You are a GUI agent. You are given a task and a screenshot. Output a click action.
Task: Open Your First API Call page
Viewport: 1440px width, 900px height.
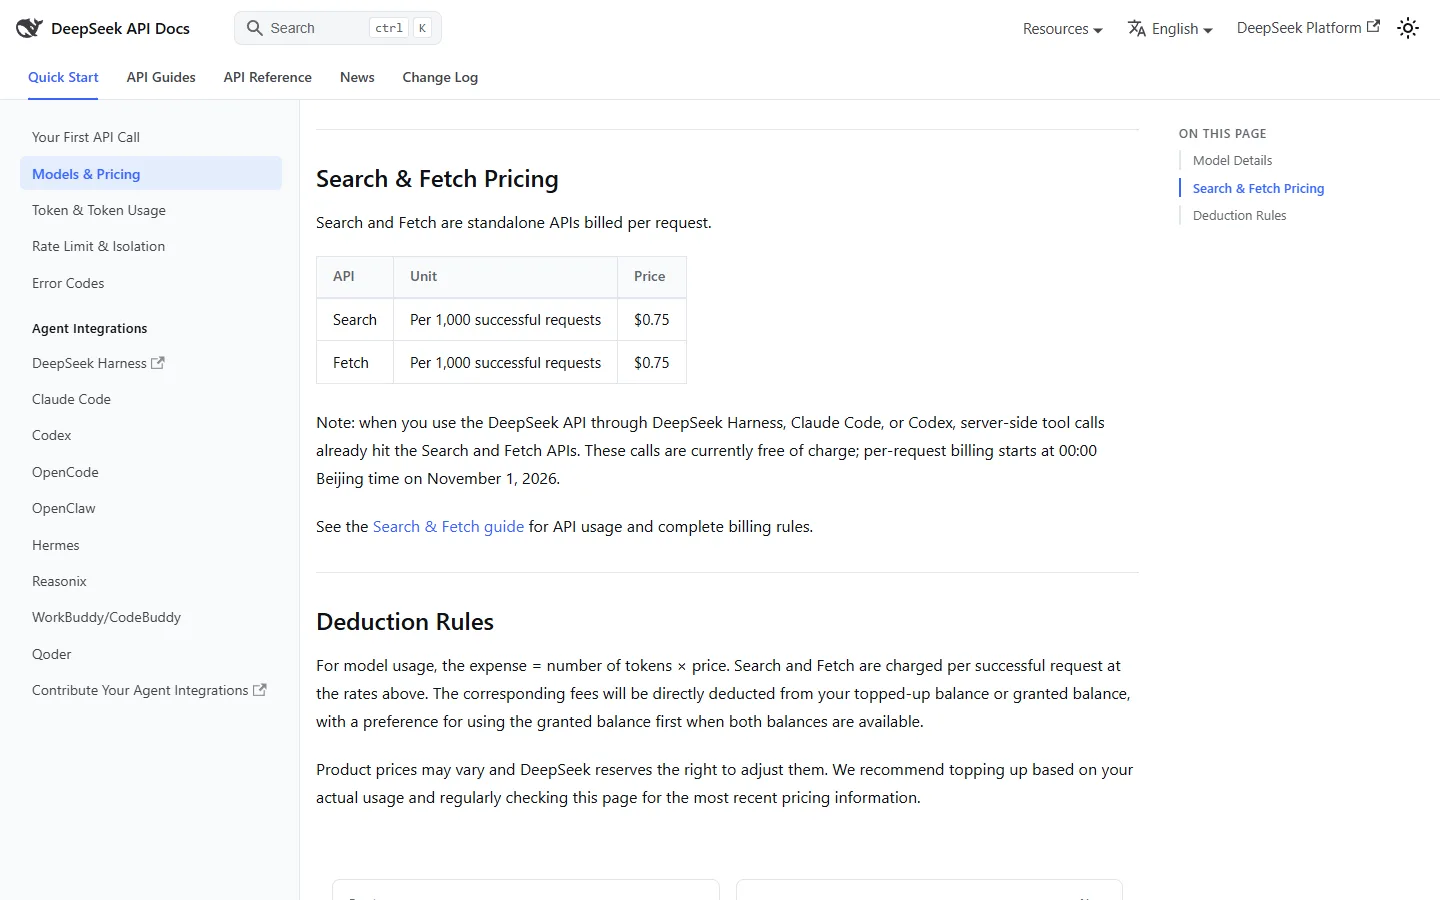151,137
